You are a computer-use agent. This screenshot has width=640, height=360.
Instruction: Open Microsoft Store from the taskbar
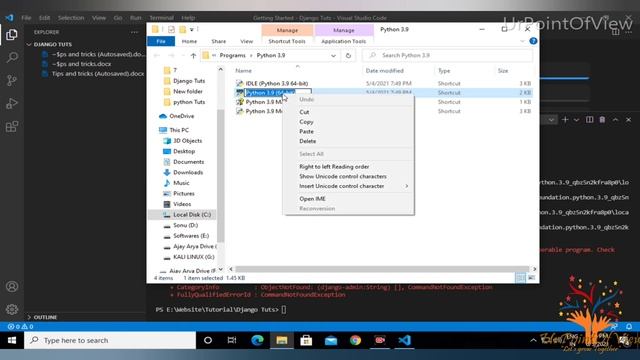pyautogui.click(x=306, y=340)
